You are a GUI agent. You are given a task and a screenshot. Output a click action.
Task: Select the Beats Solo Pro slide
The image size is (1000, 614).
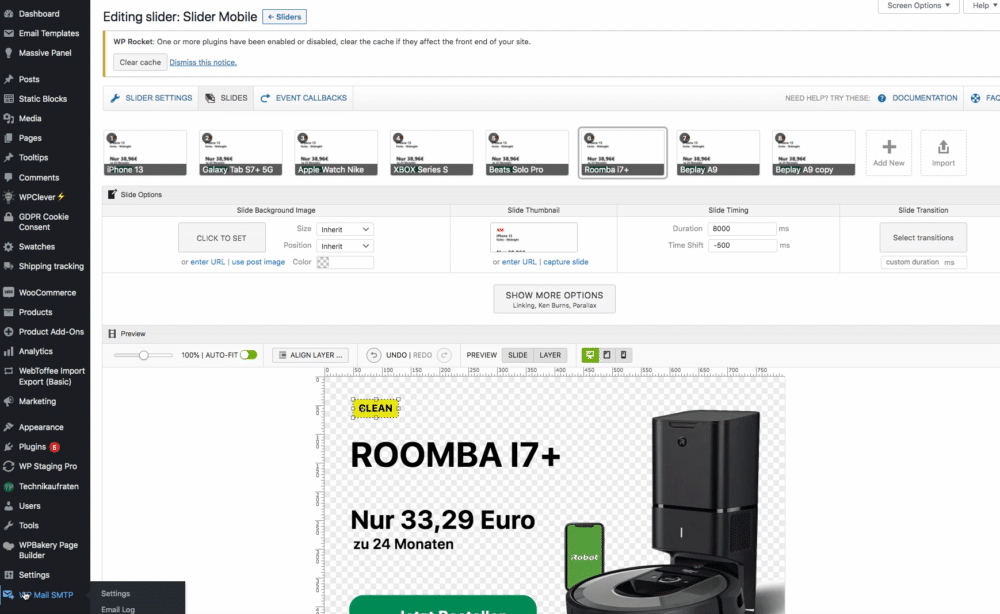527,153
